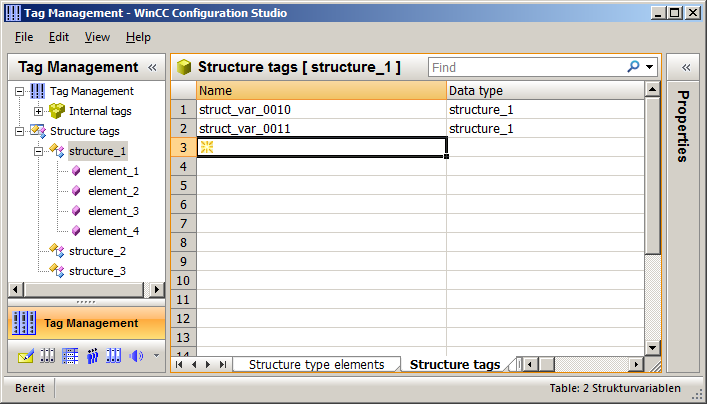The image size is (707, 404).
Task: Click the envelope-with-pencil icon in the navigation bar
Action: click(26, 355)
